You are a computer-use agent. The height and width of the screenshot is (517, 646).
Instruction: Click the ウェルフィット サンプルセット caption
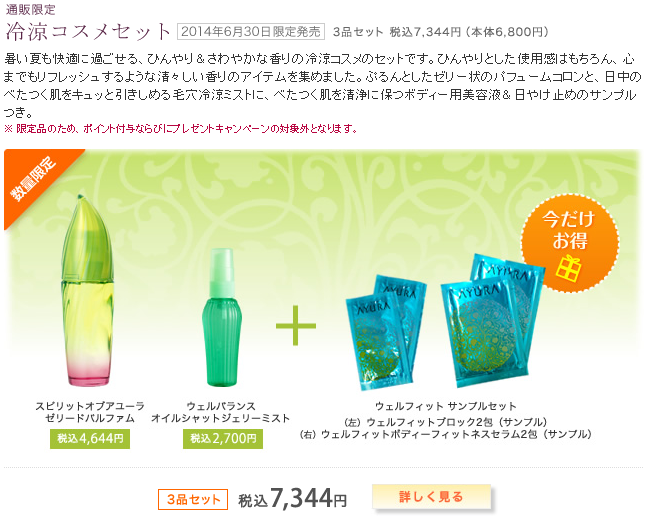446,406
